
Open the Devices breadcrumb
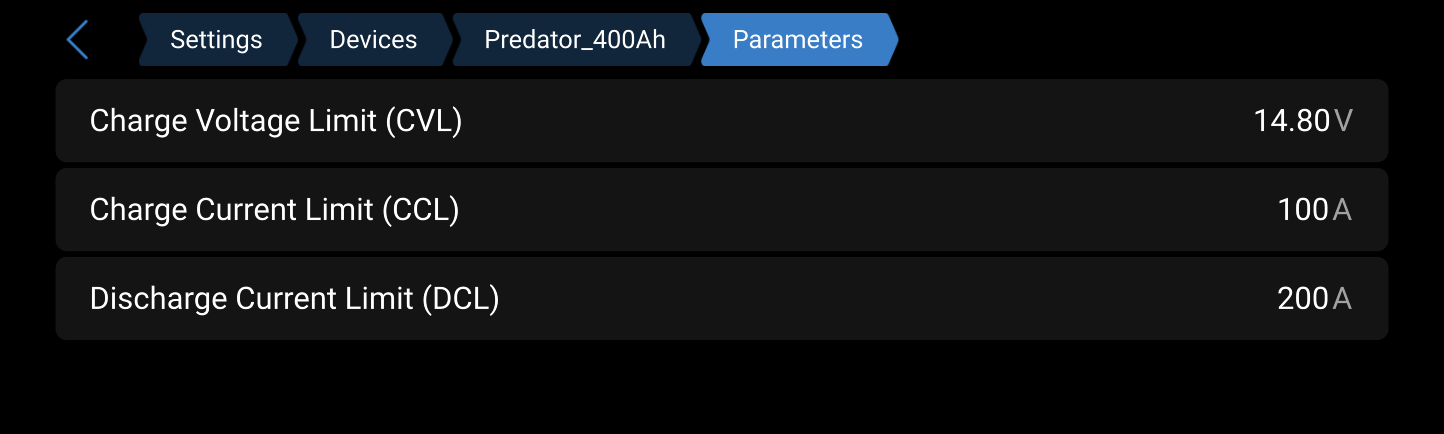click(373, 40)
